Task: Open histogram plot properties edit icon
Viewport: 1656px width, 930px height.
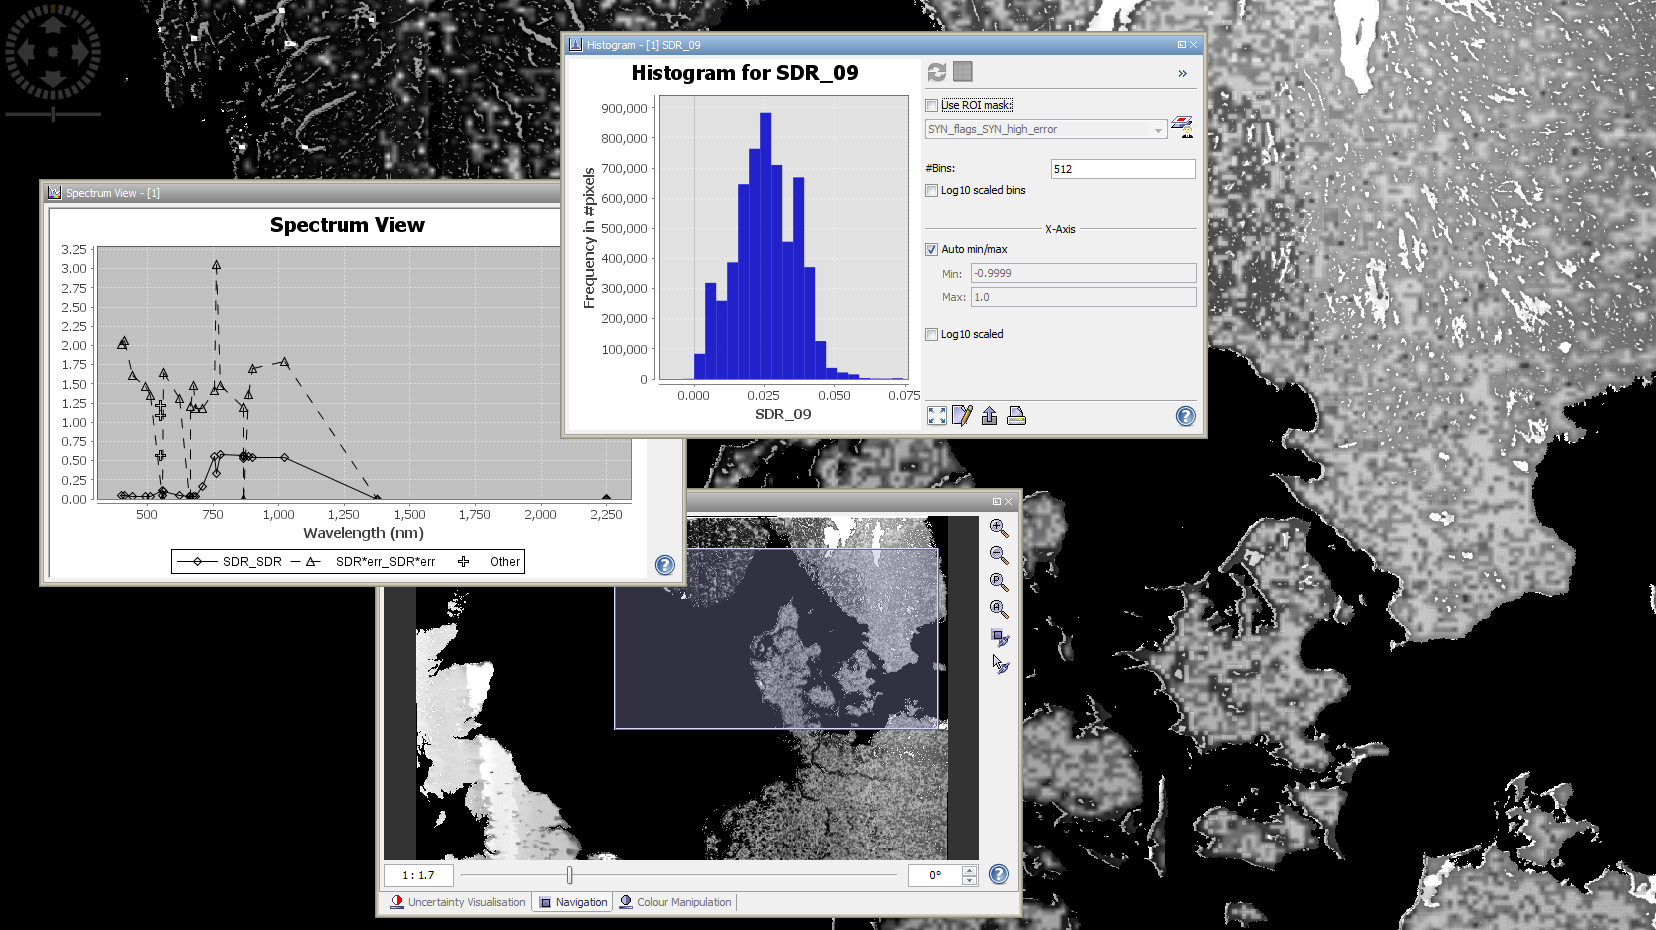Action: tap(962, 416)
